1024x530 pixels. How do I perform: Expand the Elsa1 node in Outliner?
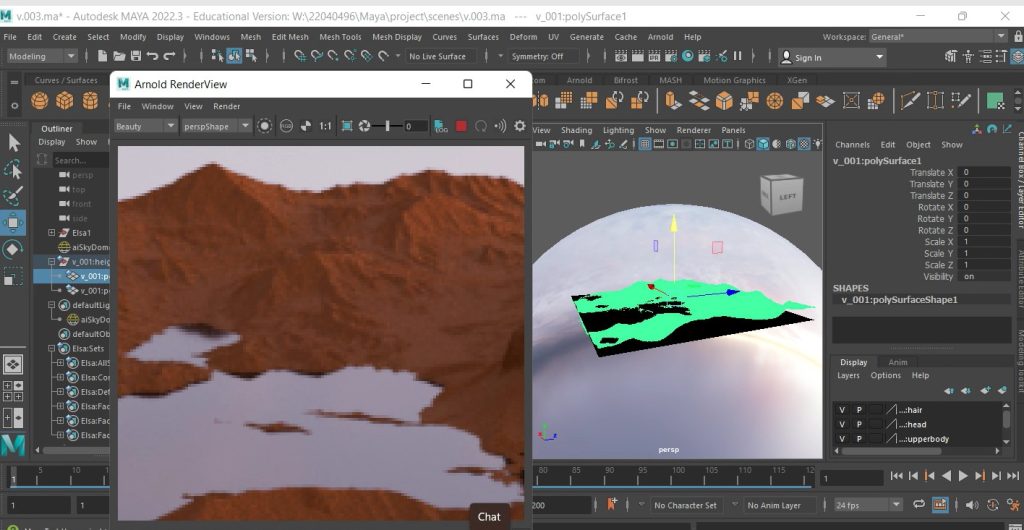52,232
